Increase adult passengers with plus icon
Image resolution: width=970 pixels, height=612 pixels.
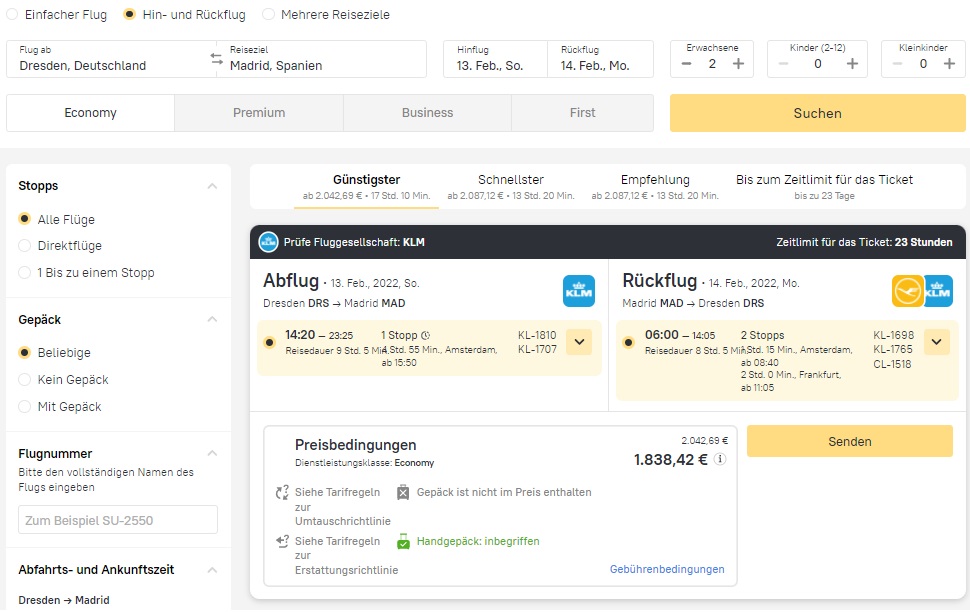738,64
